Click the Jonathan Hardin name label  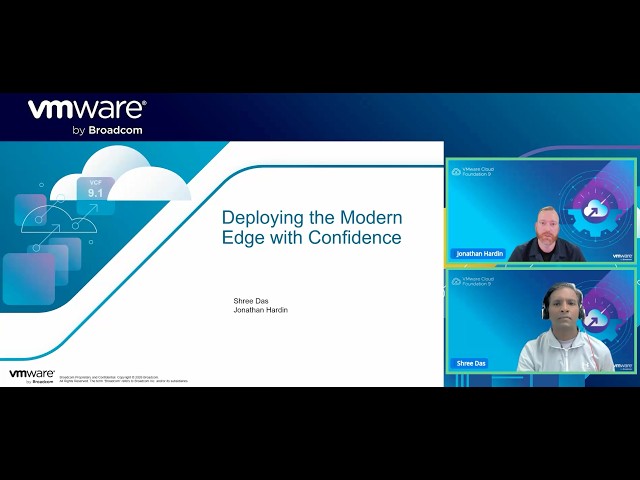click(479, 253)
